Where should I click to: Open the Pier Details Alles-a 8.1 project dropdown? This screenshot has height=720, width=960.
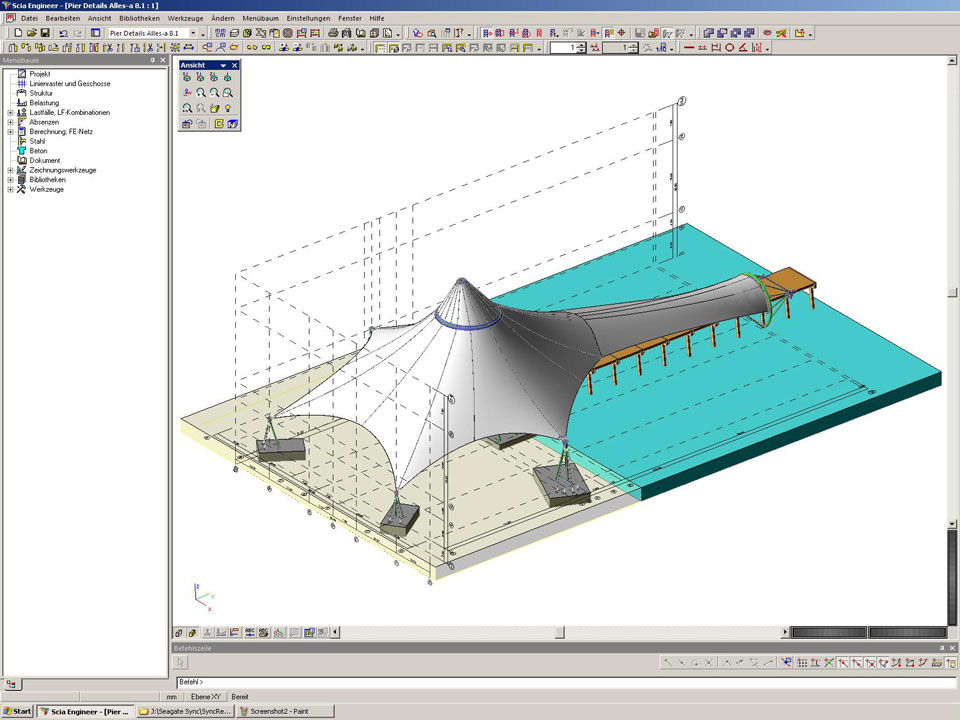pos(193,33)
